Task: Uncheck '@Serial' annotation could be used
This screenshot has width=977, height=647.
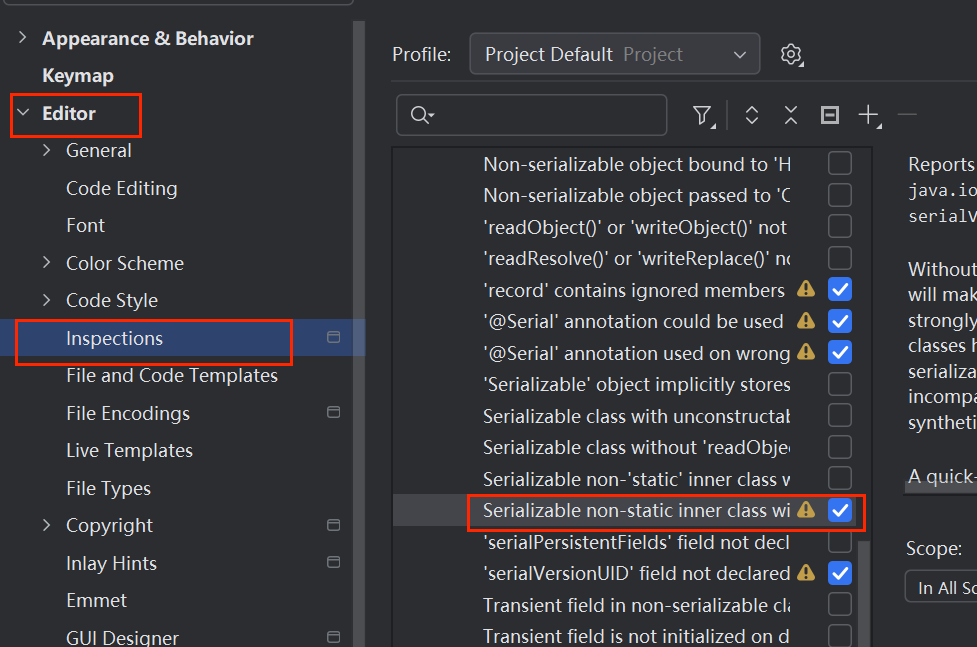Action: [x=840, y=321]
